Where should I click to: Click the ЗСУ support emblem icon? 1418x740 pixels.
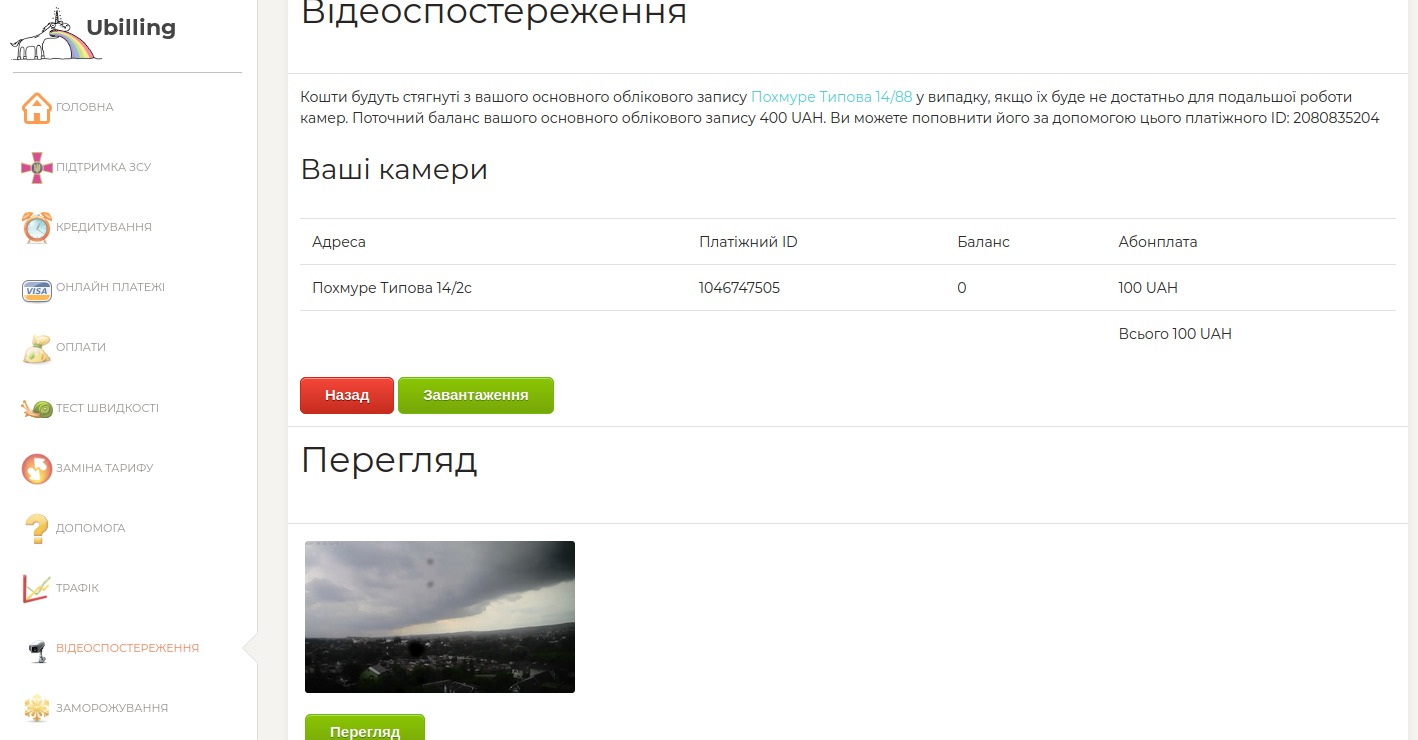[x=36, y=168]
